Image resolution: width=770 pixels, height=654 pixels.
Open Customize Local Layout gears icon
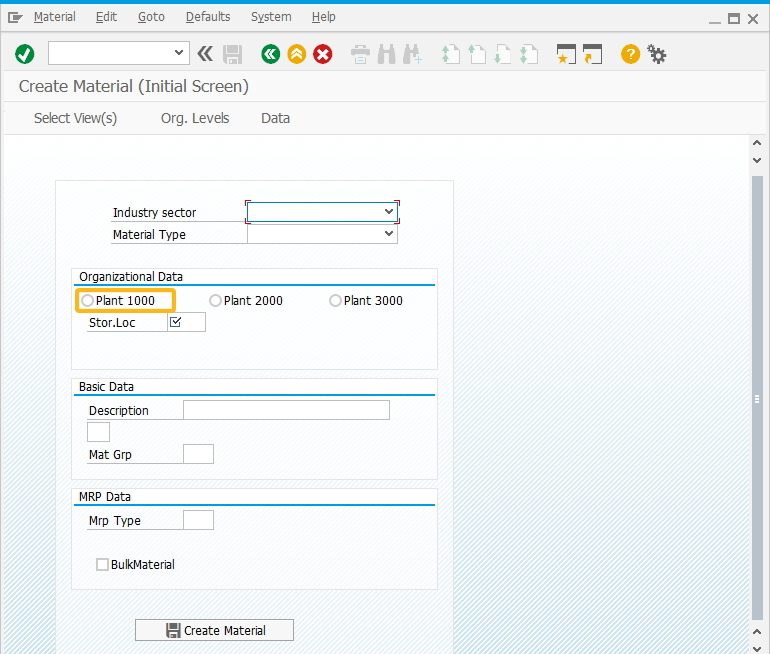point(657,54)
